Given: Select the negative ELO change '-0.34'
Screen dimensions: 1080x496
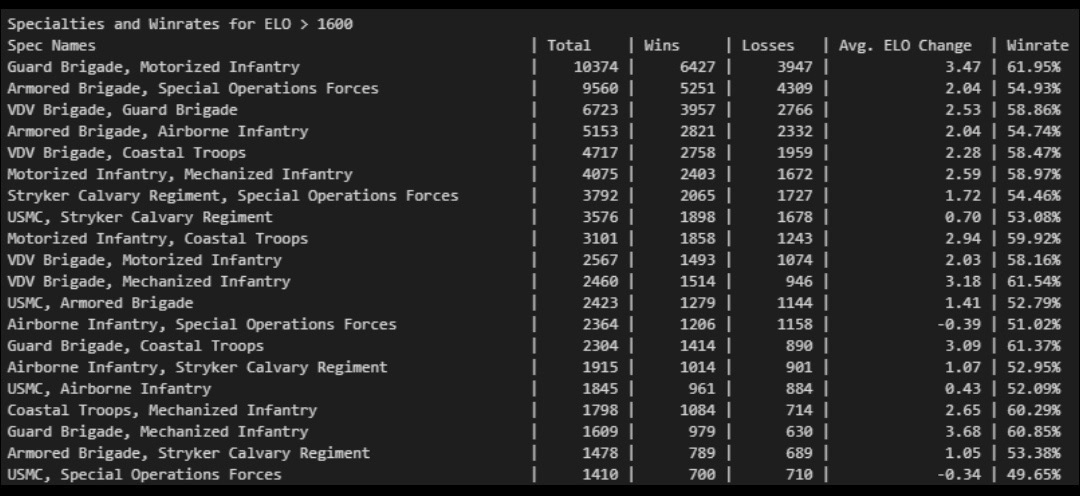Looking at the screenshot, I should coord(959,474).
